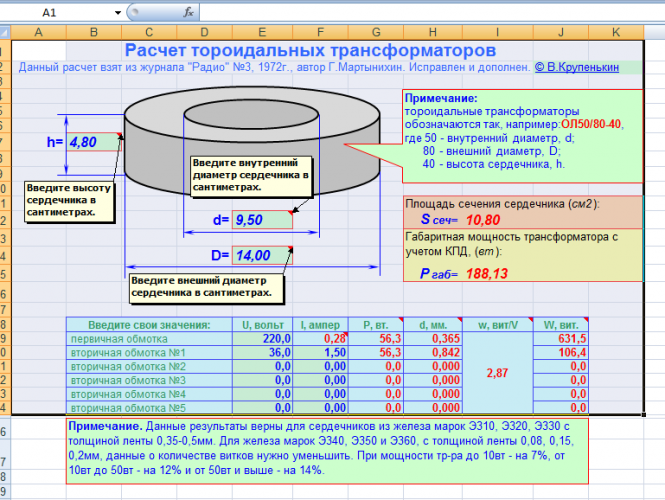Click into the formula bar field

432,12
